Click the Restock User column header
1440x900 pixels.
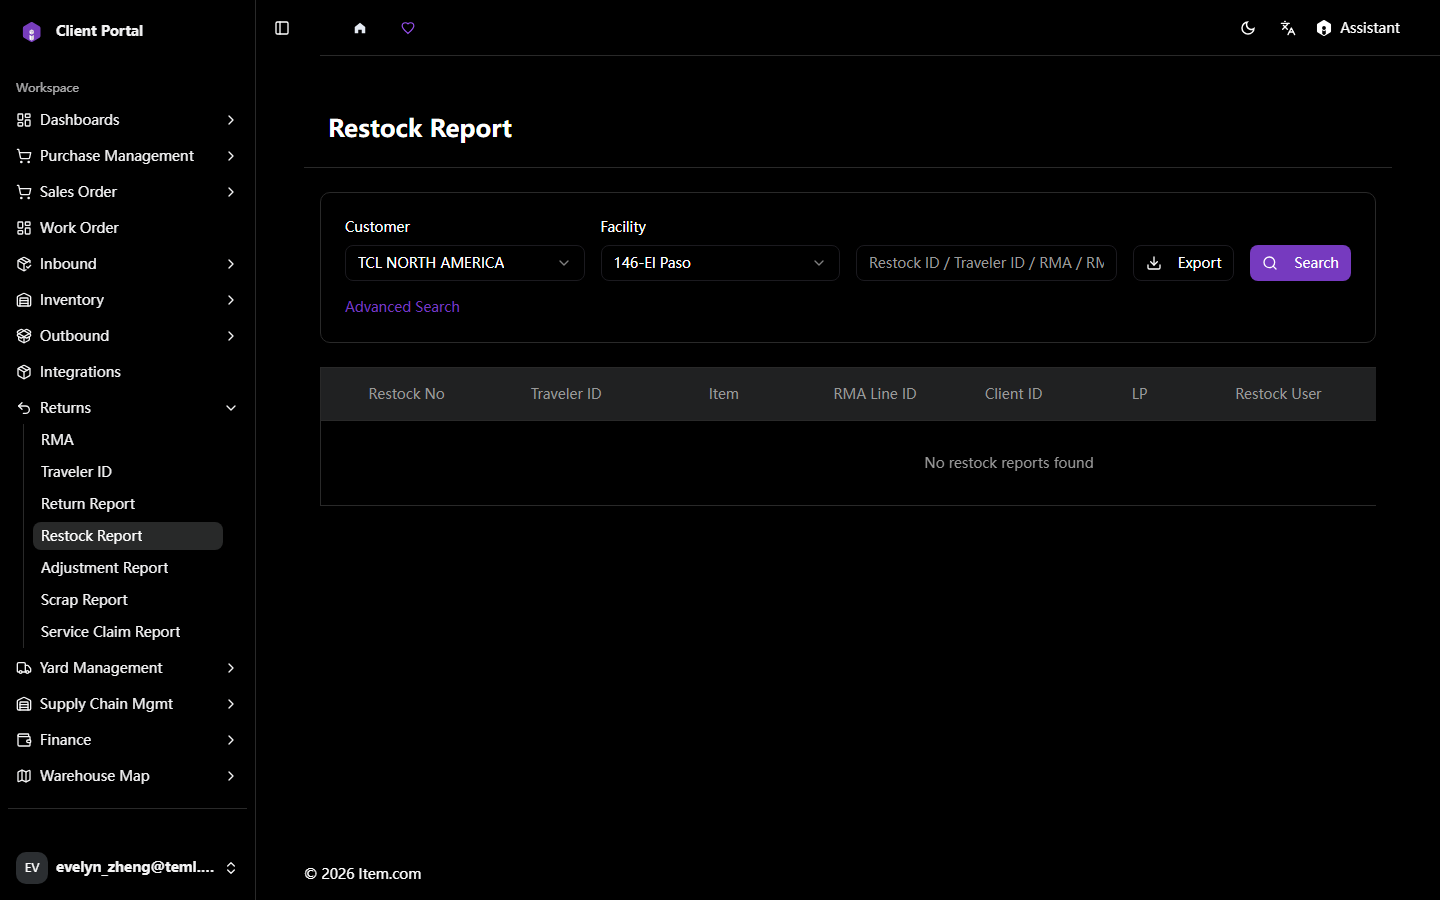coord(1278,394)
